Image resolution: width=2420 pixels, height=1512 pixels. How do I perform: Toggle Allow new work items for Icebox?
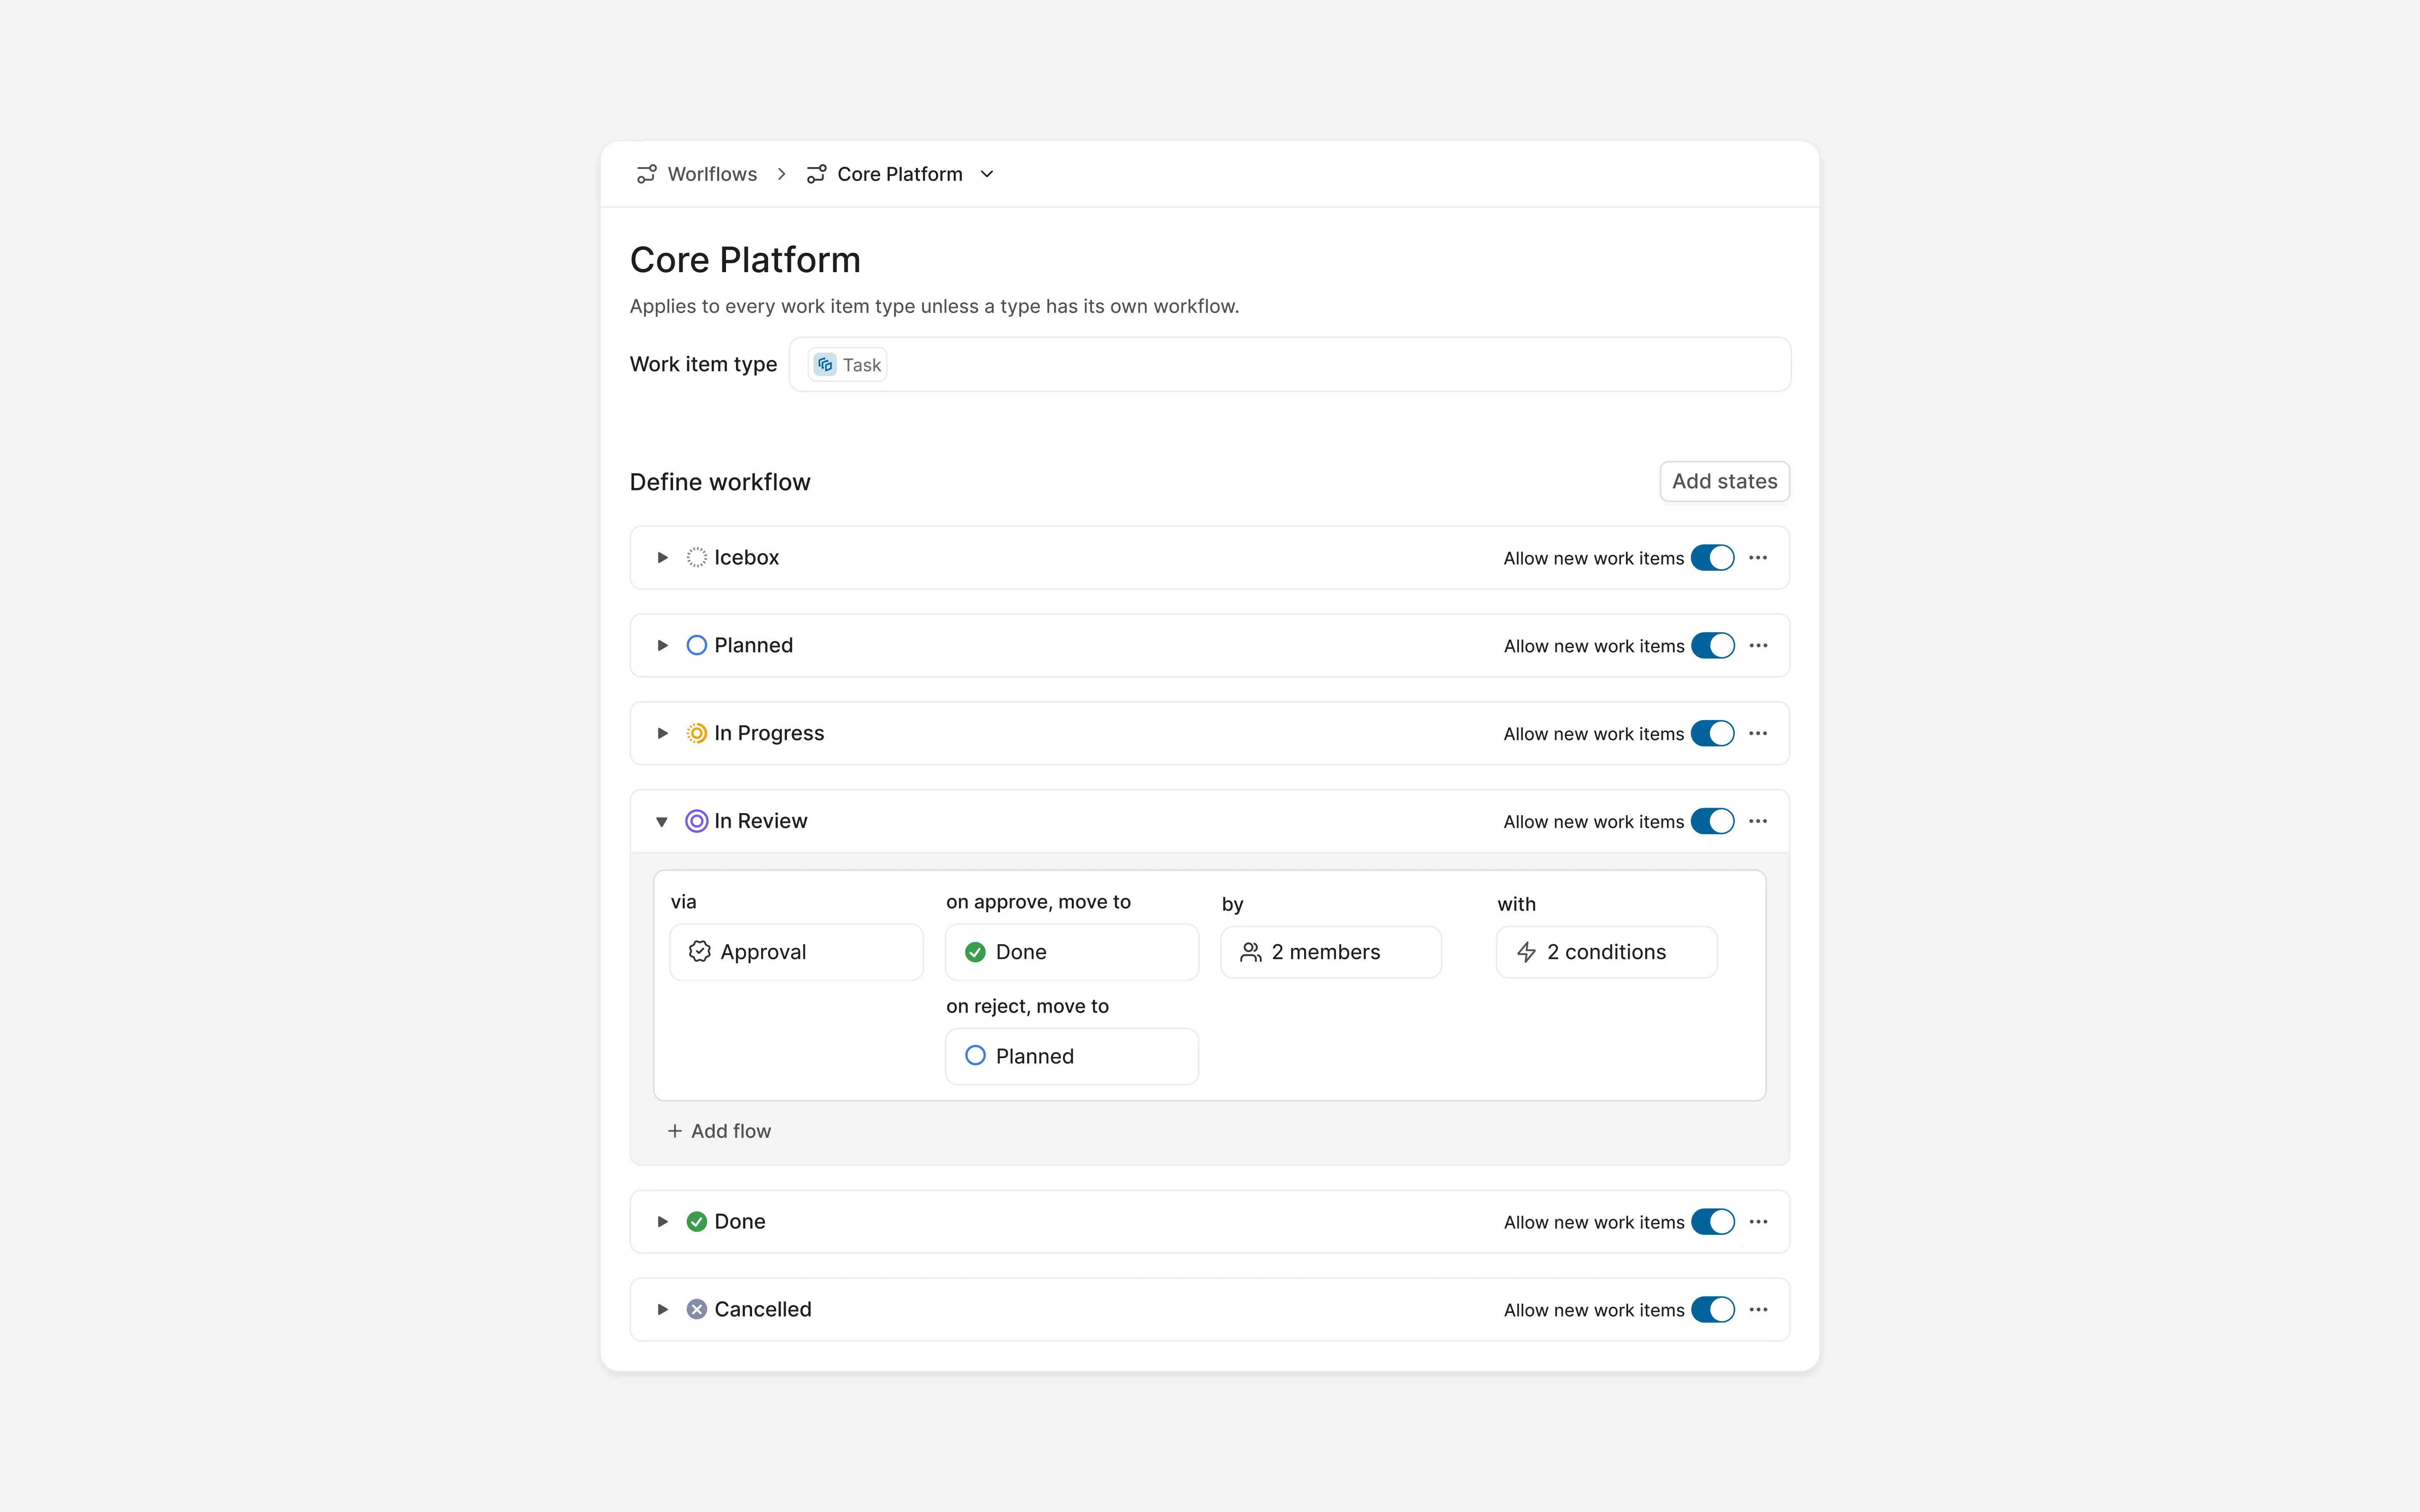point(1713,558)
